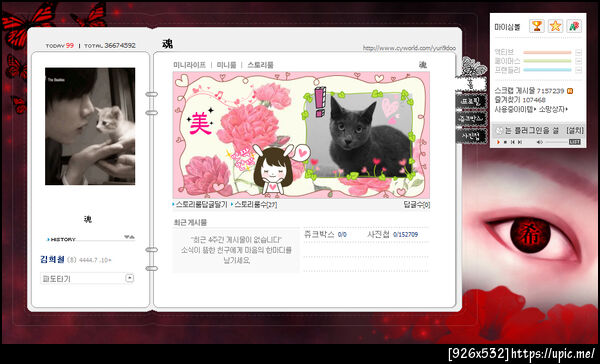Open the 사진첩 side tab
600x364 pixels.
pyautogui.click(x=471, y=136)
